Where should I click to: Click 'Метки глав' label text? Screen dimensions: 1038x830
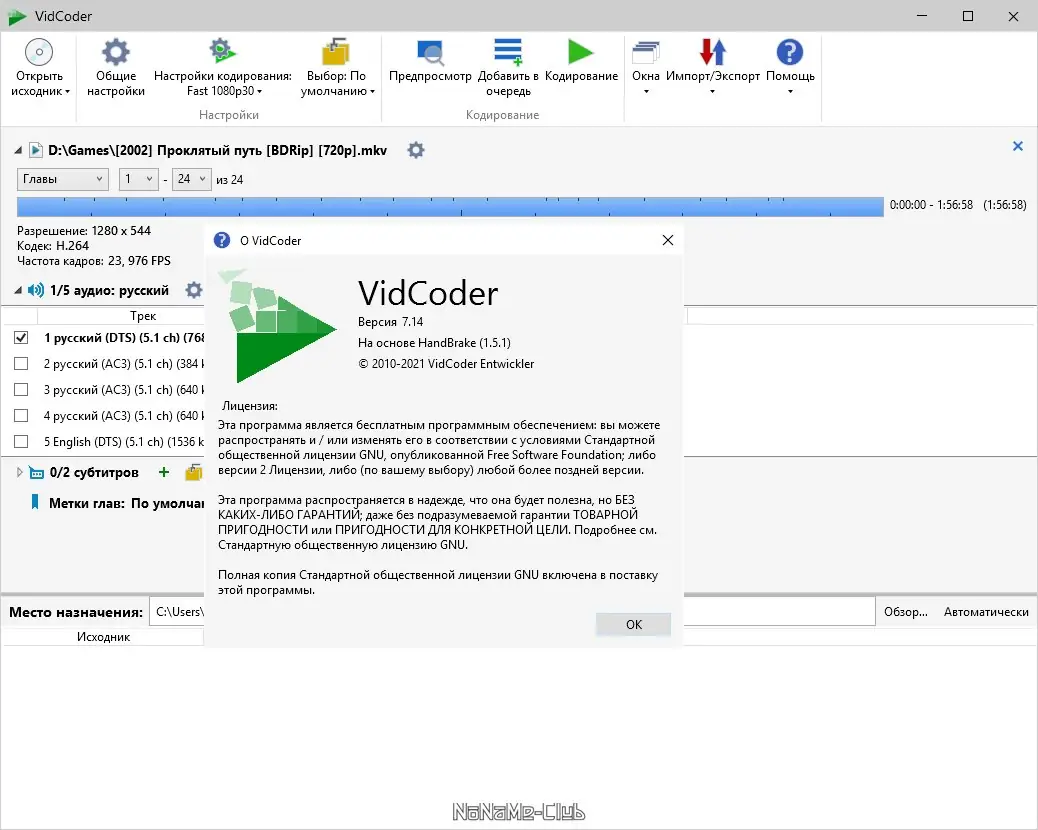tap(87, 503)
